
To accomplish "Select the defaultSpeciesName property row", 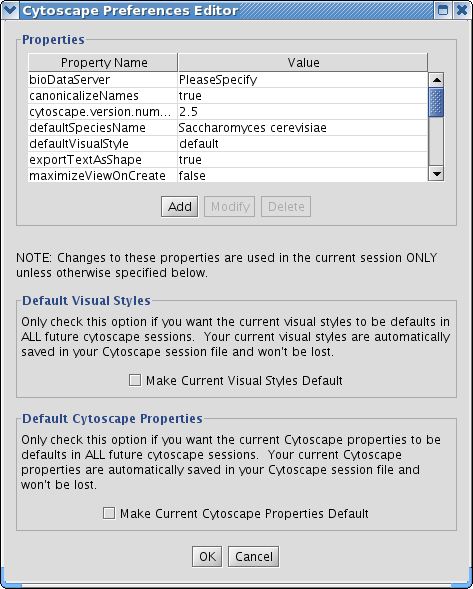I will tap(228, 128).
